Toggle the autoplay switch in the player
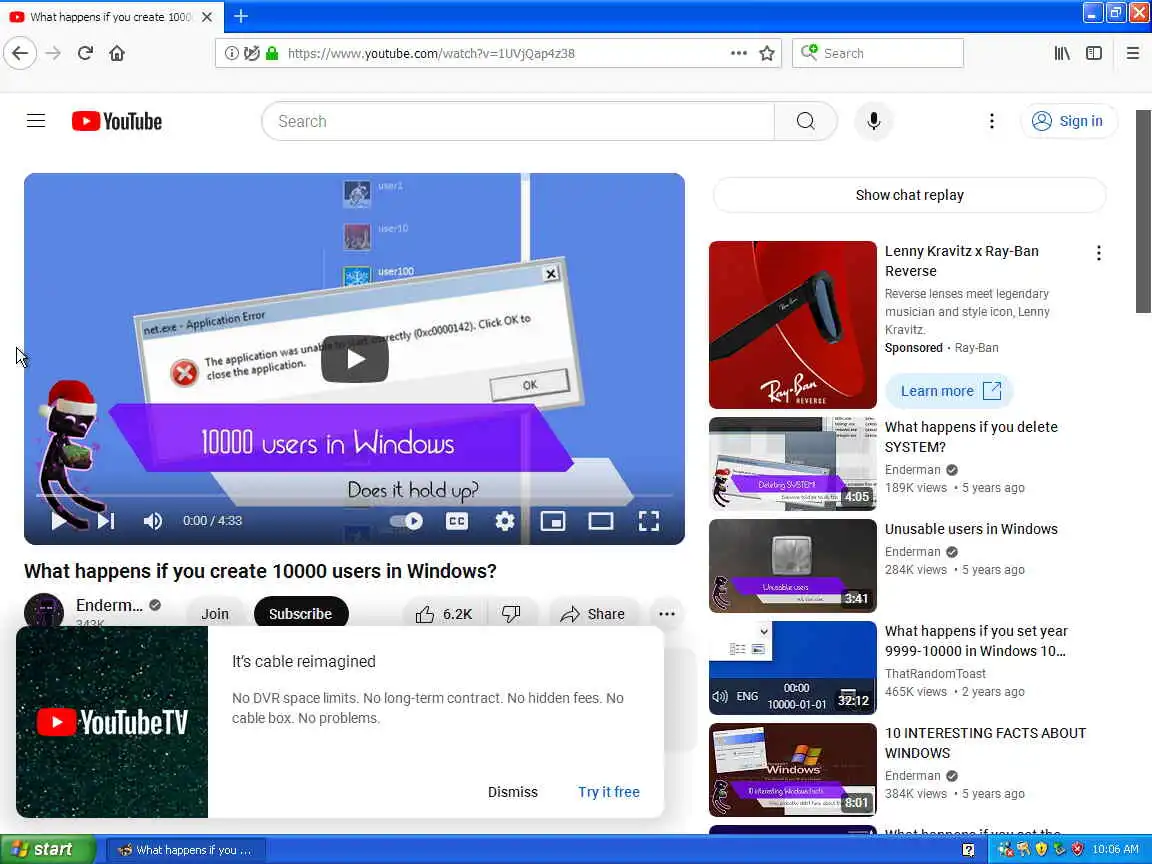The width and height of the screenshot is (1152, 864). [x=406, y=521]
